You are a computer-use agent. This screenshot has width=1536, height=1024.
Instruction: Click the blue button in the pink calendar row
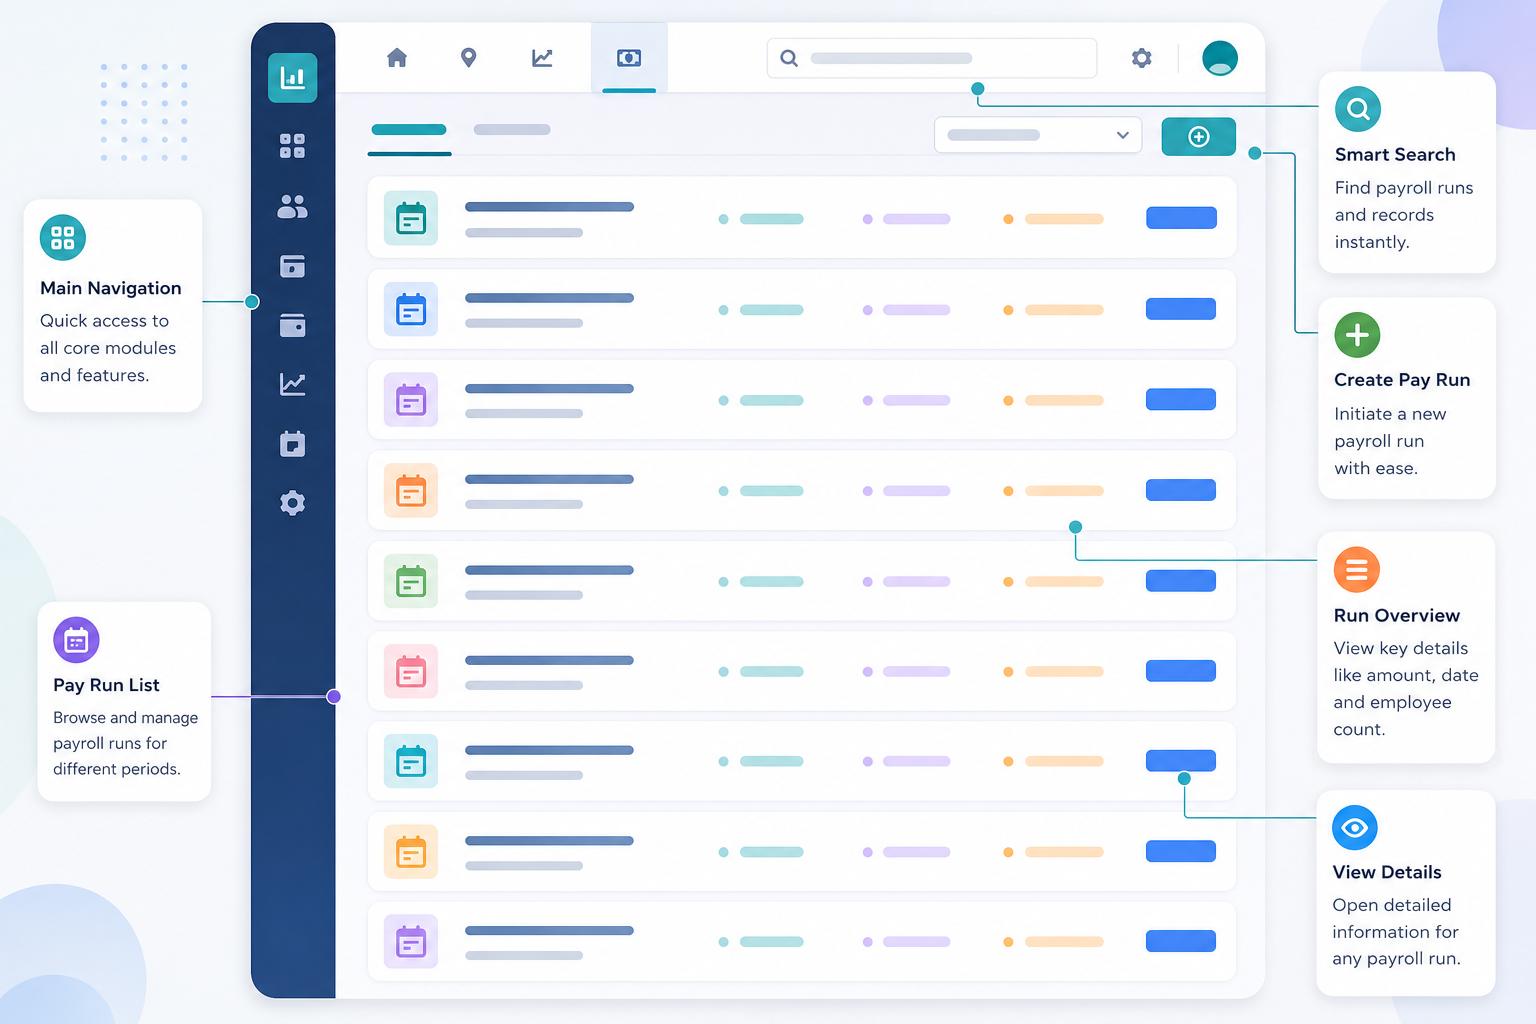(x=1181, y=671)
